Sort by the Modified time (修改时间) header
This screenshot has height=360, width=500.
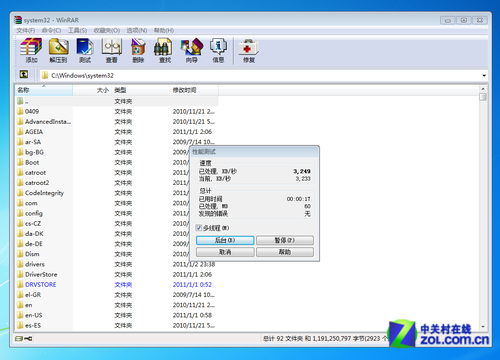pyautogui.click(x=194, y=90)
